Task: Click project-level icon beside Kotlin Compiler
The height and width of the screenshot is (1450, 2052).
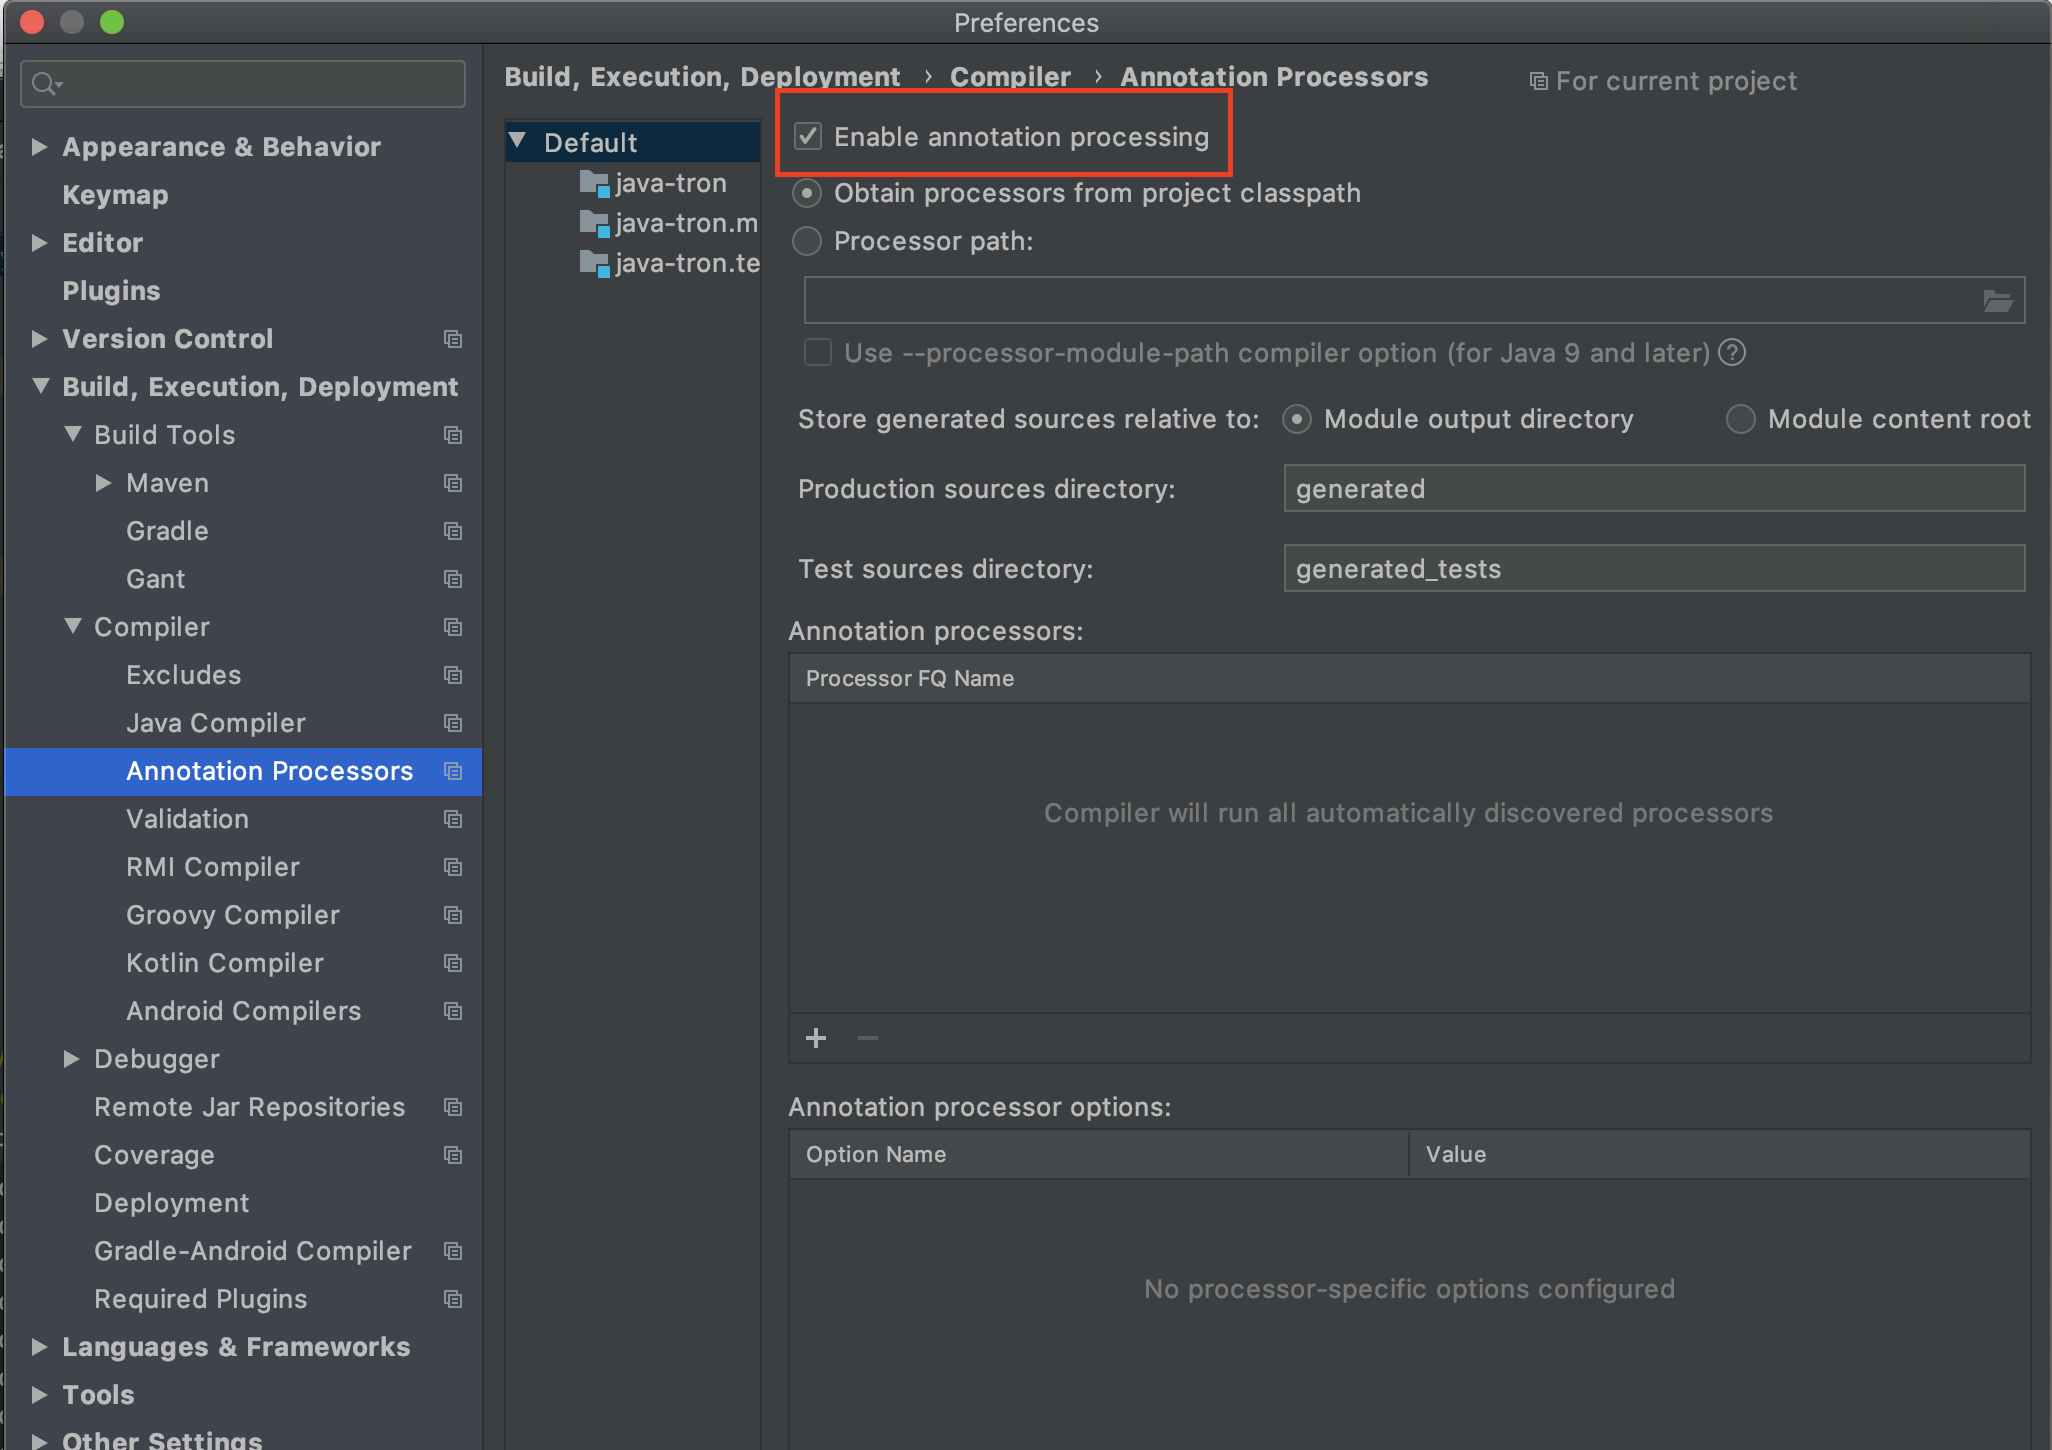Action: click(453, 963)
